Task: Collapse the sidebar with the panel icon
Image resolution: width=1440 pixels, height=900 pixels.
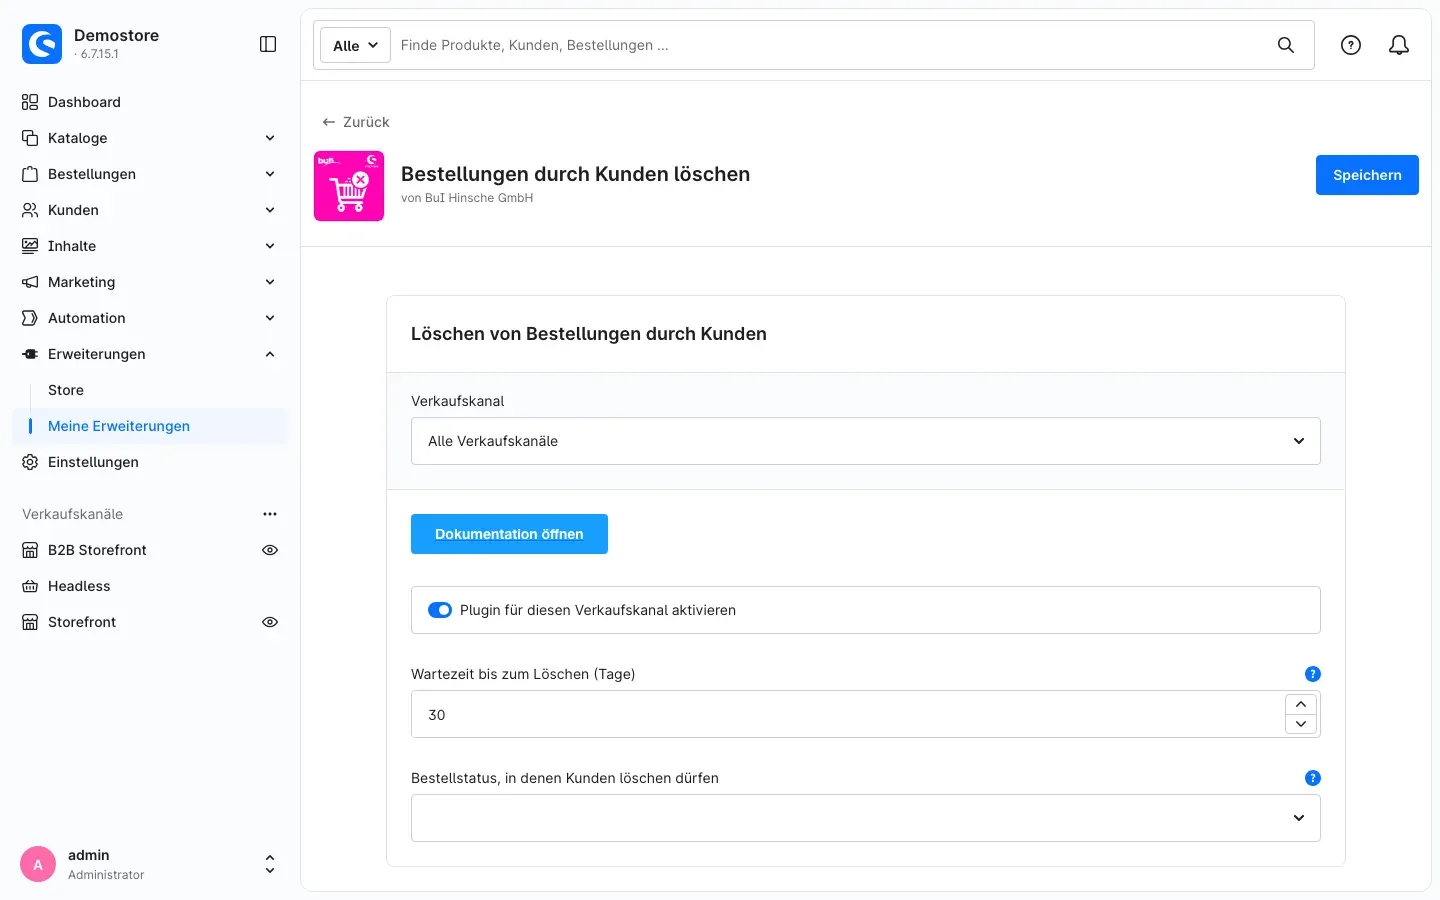Action: [268, 44]
